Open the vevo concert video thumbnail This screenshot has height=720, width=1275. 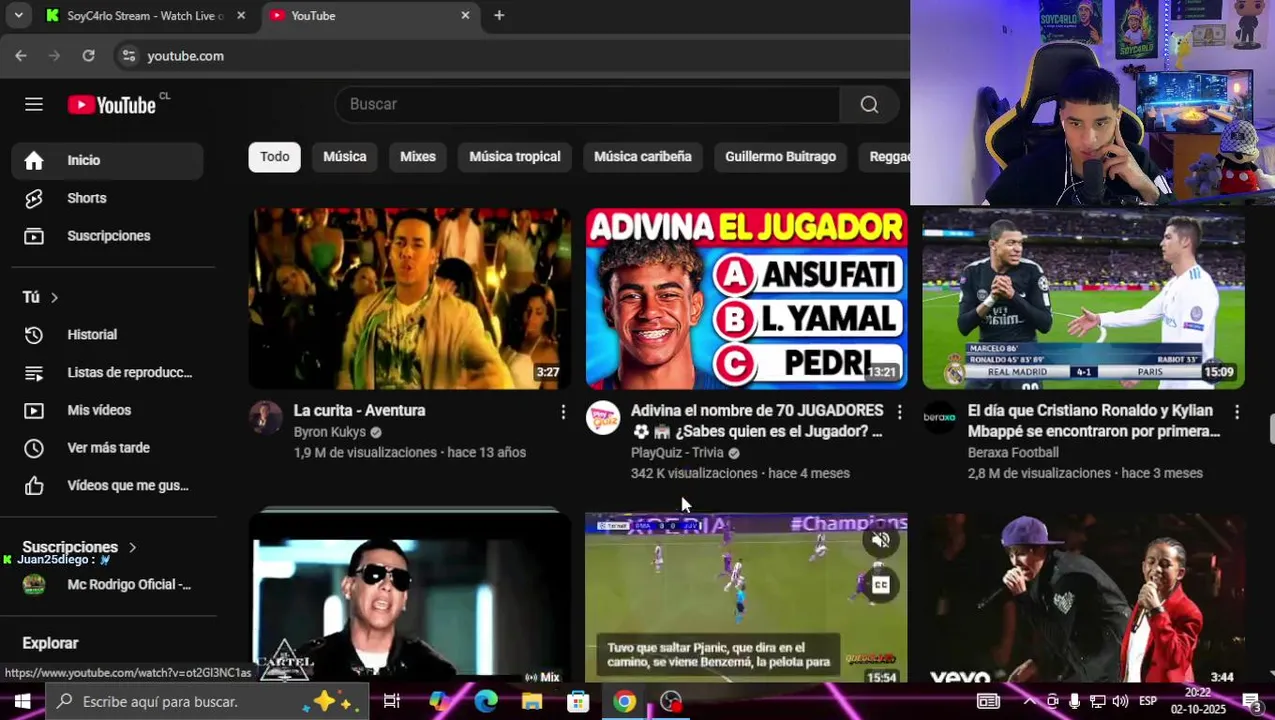(1083, 597)
